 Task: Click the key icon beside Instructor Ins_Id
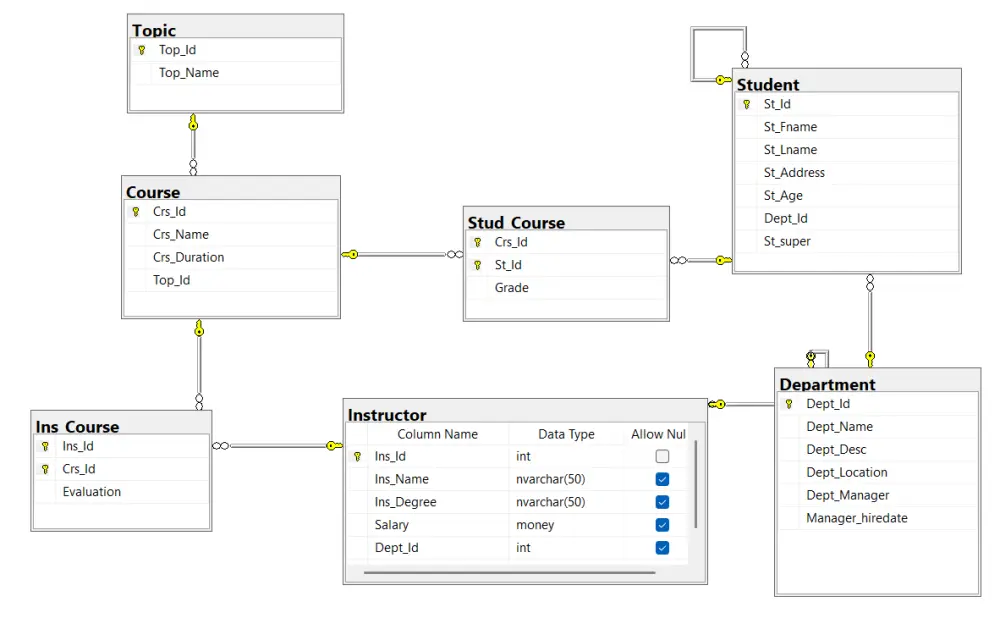(x=357, y=456)
